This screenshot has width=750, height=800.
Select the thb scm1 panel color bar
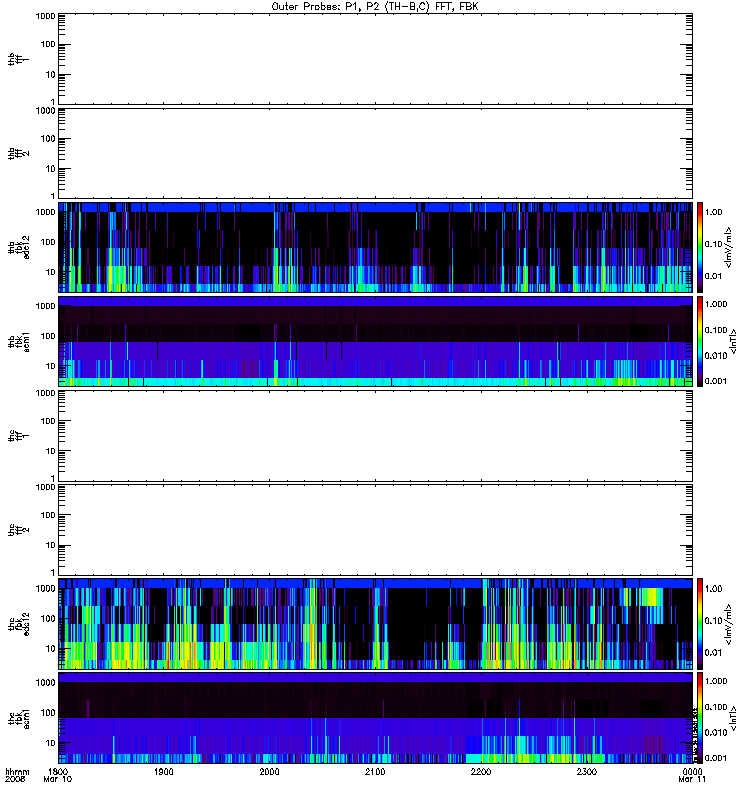tap(700, 341)
